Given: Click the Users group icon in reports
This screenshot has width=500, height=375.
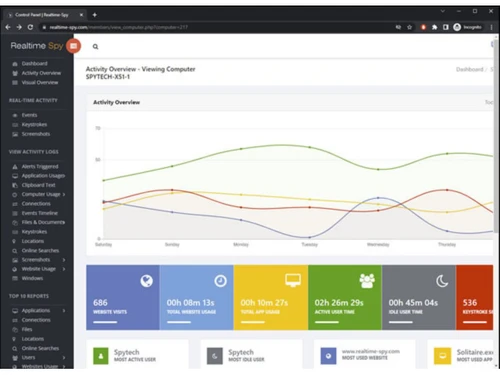Looking at the screenshot, I should pyautogui.click(x=15, y=358).
